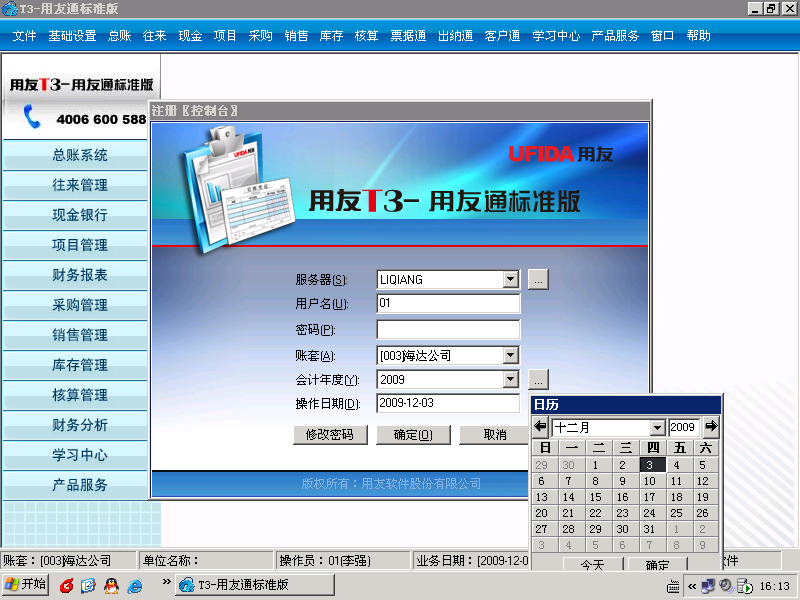Click the 取消 button
This screenshot has height=600, width=800.
[494, 435]
